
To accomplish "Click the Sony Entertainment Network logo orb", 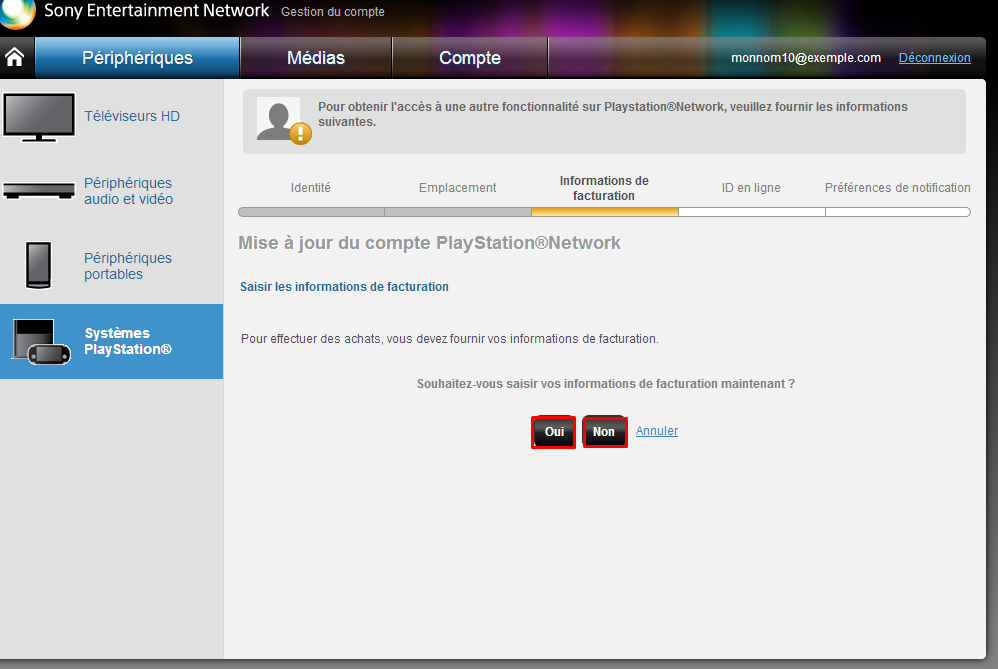I will (17, 13).
